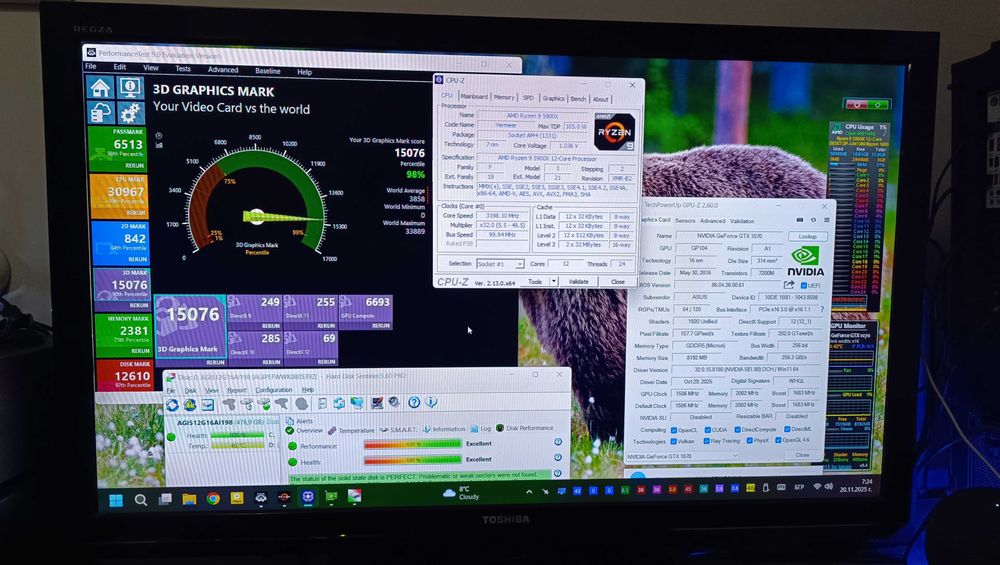The width and height of the screenshot is (1000, 565).
Task: Open the system information monitor icon
Action: pos(130,87)
